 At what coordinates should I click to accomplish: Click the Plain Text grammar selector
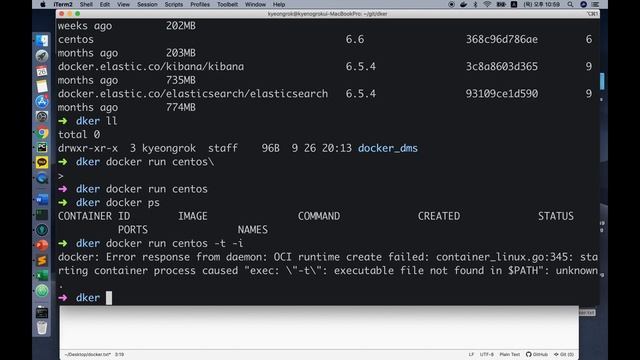(x=510, y=355)
